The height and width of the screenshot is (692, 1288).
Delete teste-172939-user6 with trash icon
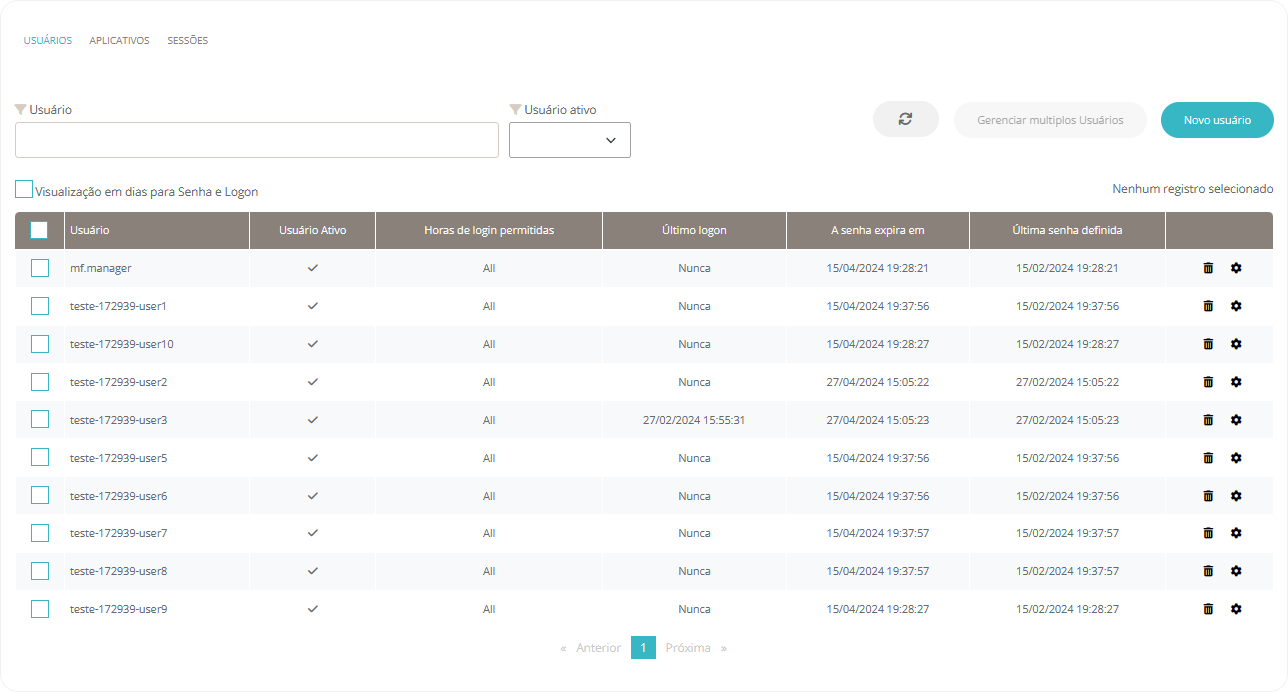pos(1208,496)
